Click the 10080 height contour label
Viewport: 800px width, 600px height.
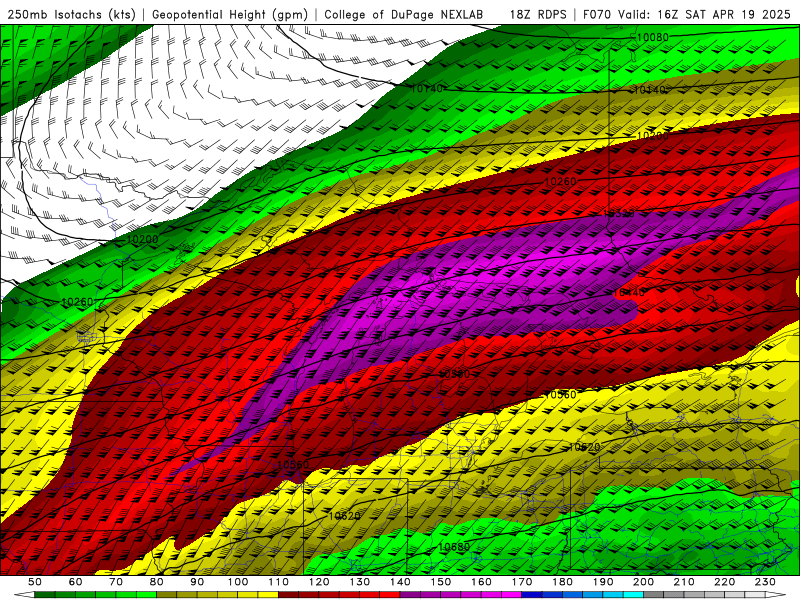(653, 37)
